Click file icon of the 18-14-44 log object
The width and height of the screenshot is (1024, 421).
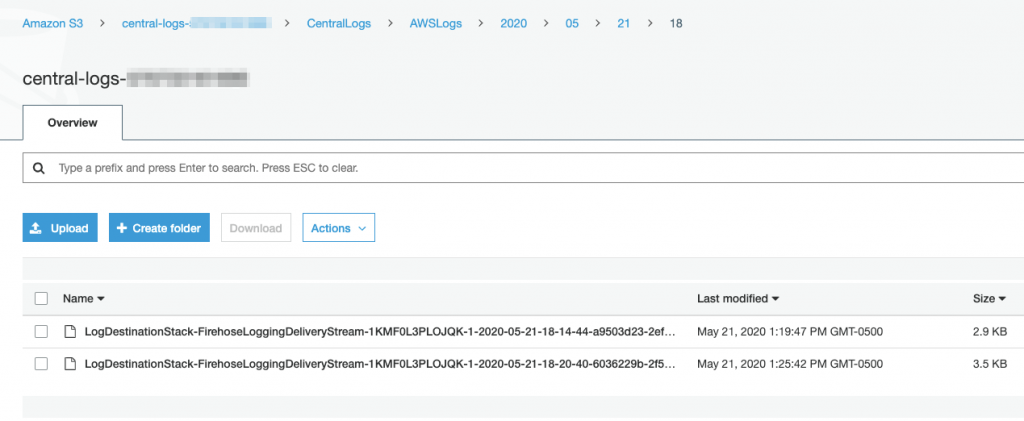pos(70,331)
